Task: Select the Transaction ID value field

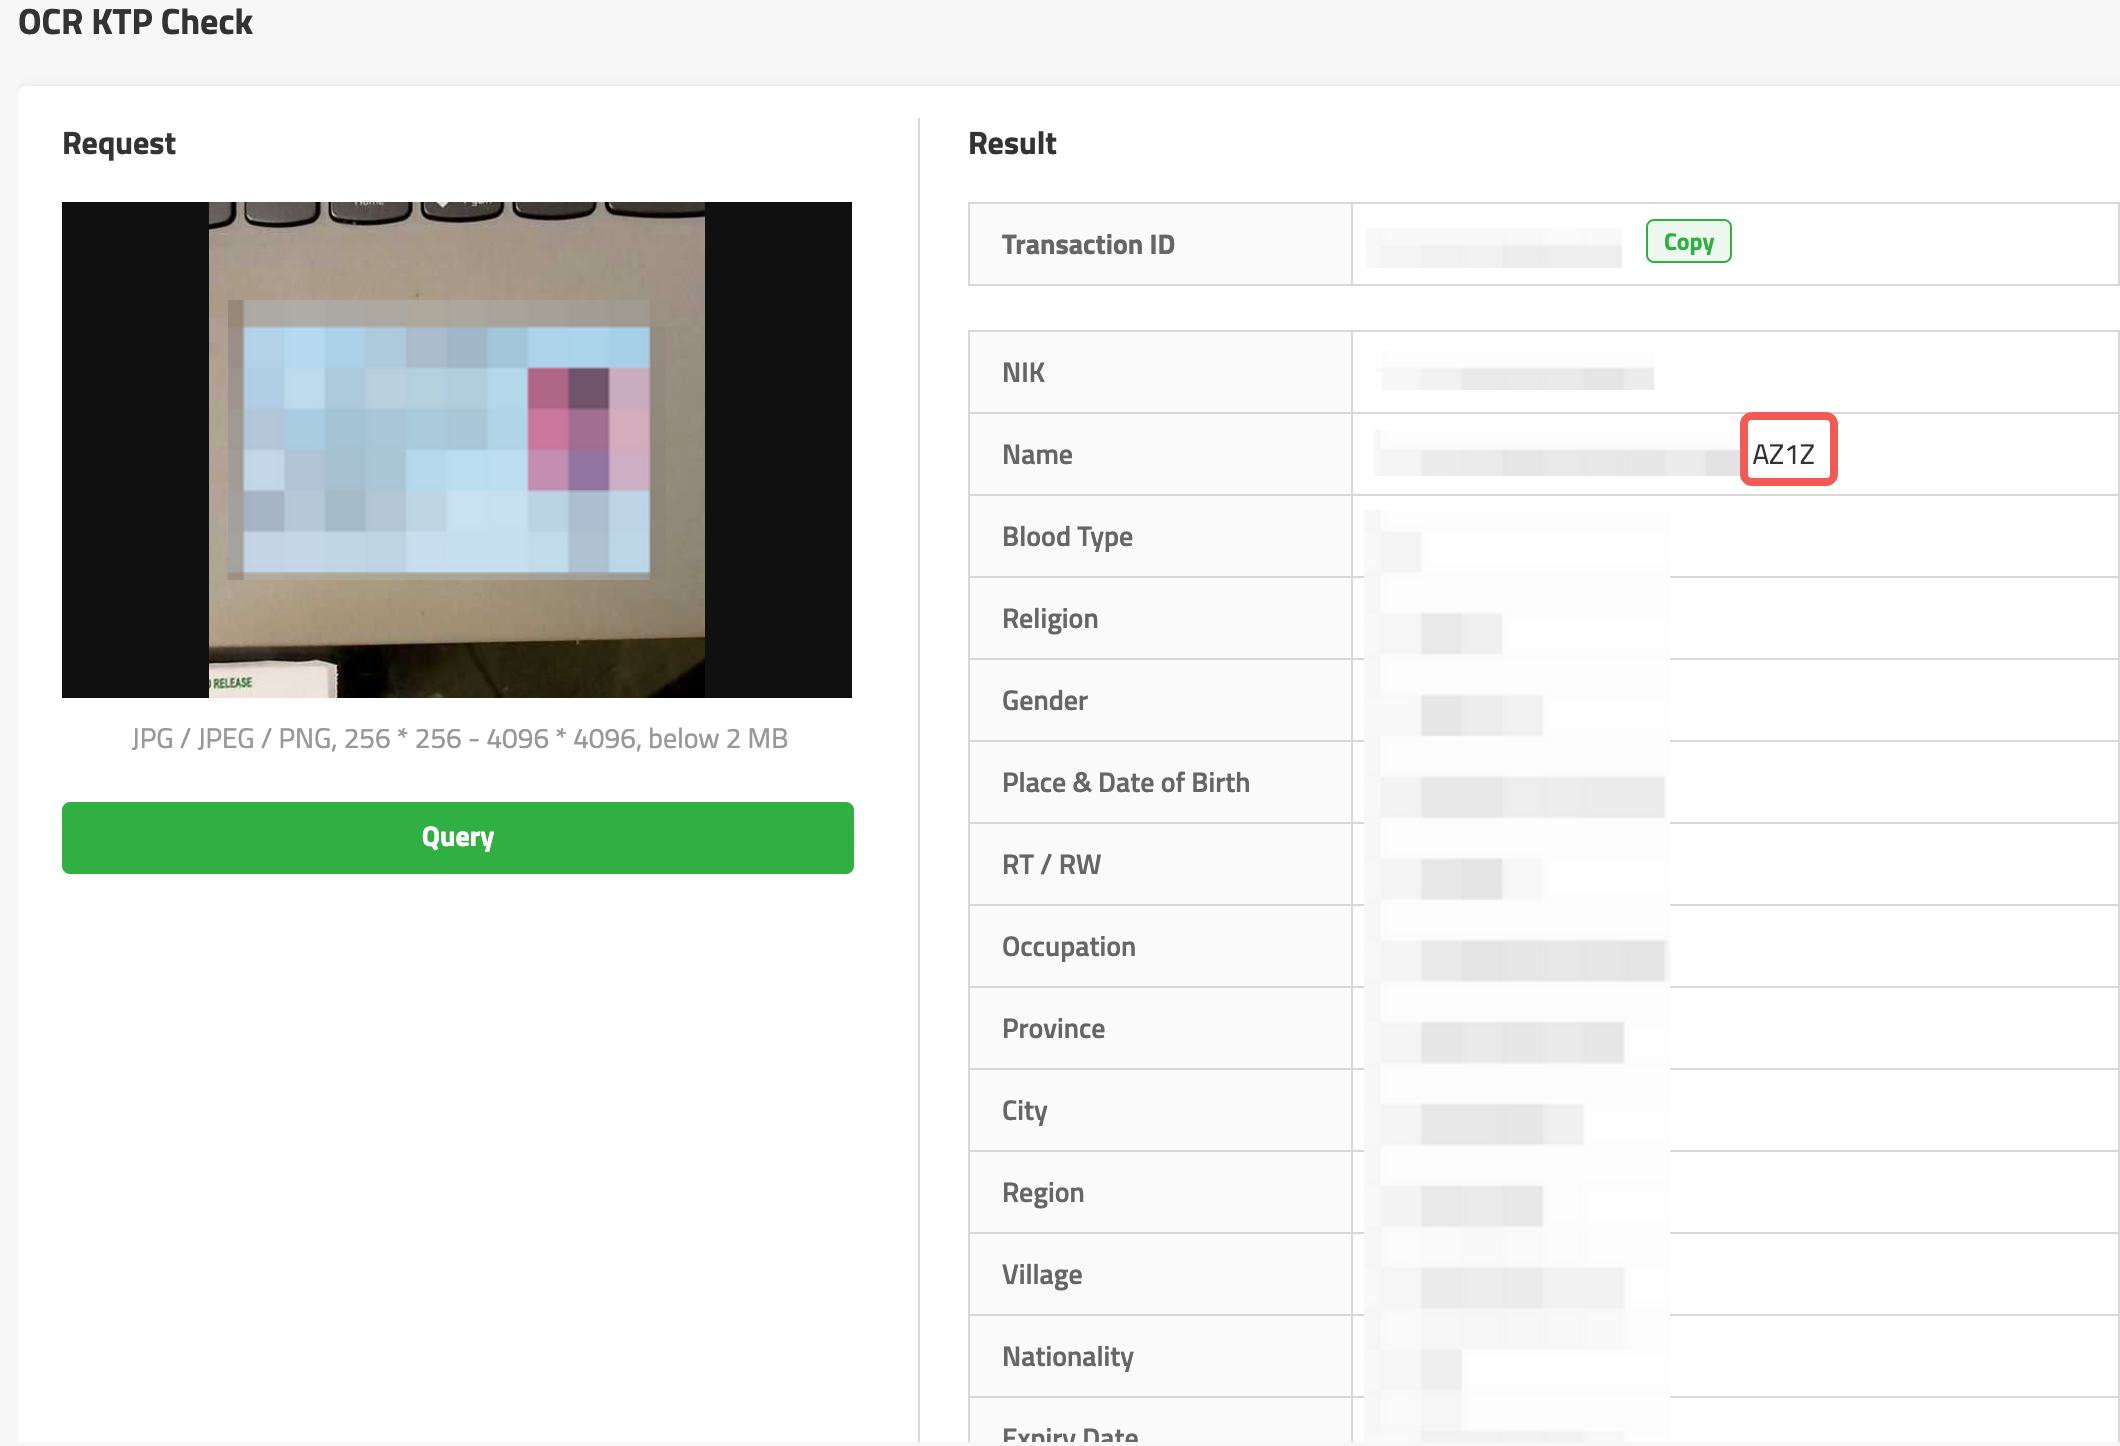Action: coord(1494,246)
